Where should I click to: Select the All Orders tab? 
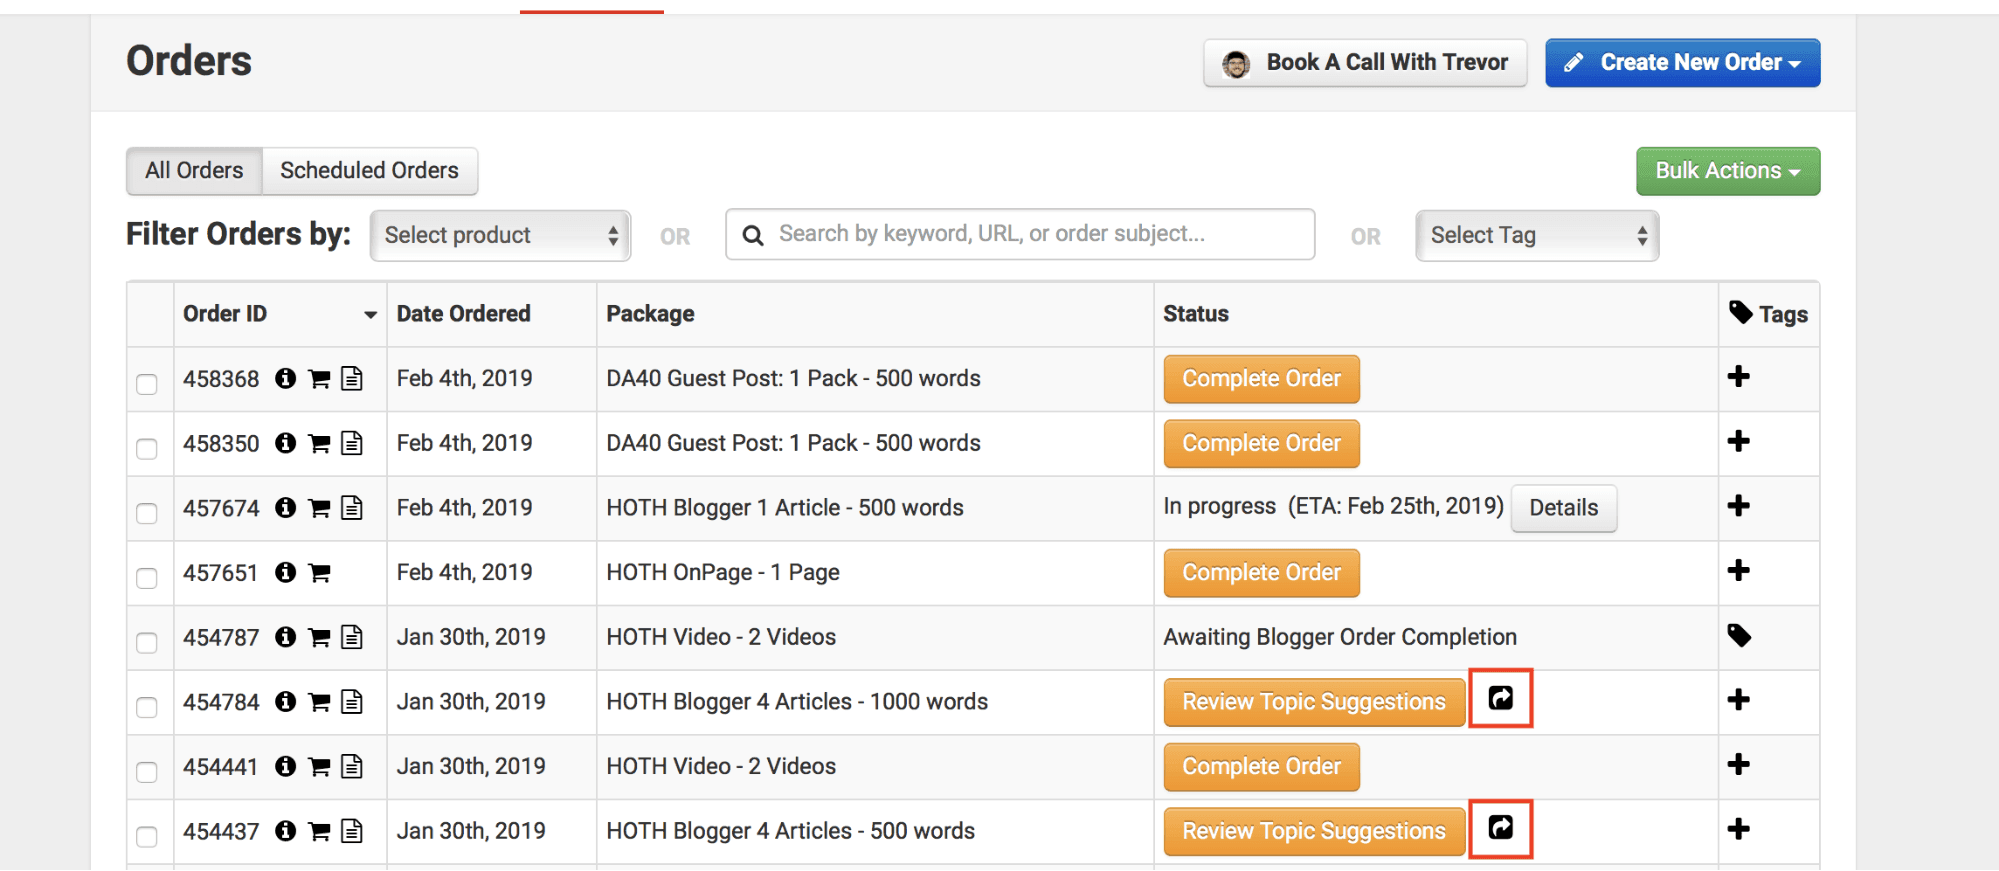[x=194, y=171]
